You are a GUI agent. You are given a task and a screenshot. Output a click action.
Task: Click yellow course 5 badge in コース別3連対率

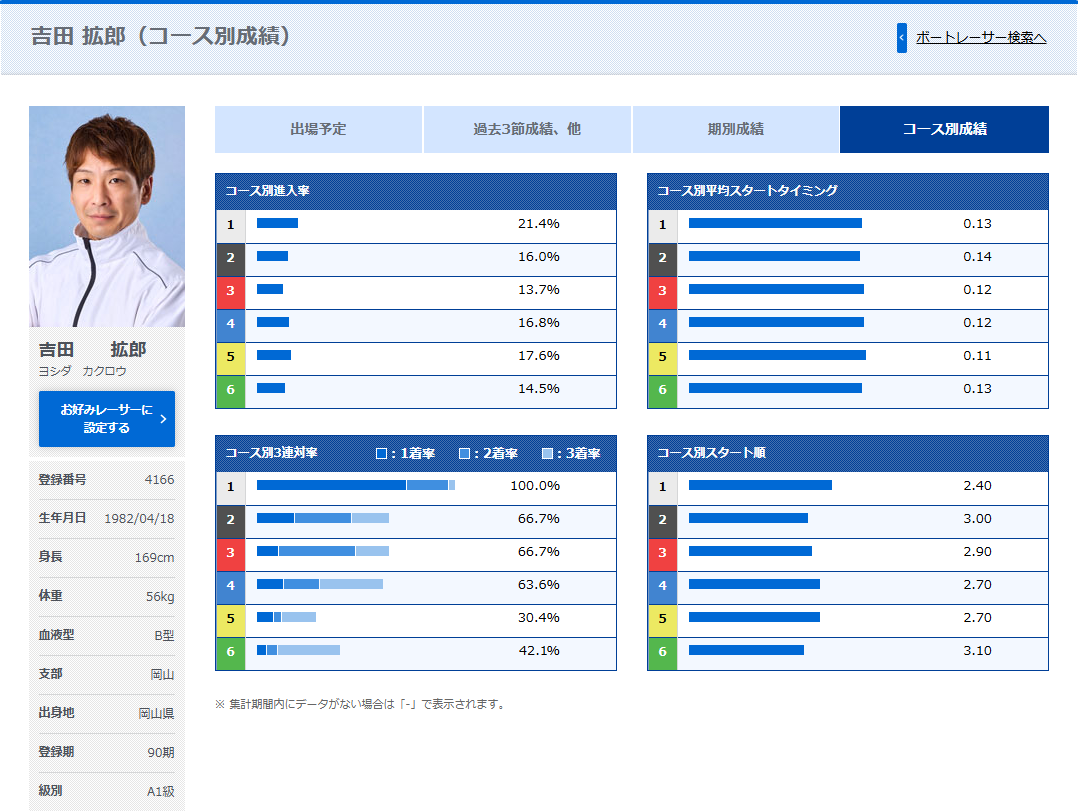click(231, 619)
